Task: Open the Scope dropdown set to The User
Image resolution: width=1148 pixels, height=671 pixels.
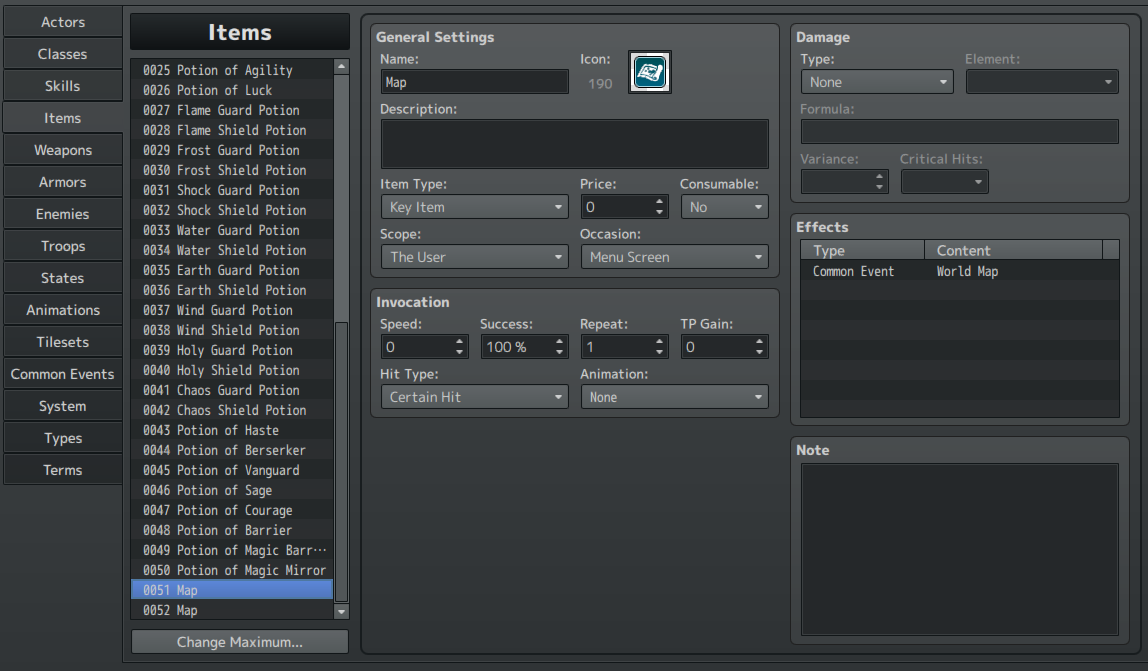Action: pos(474,257)
